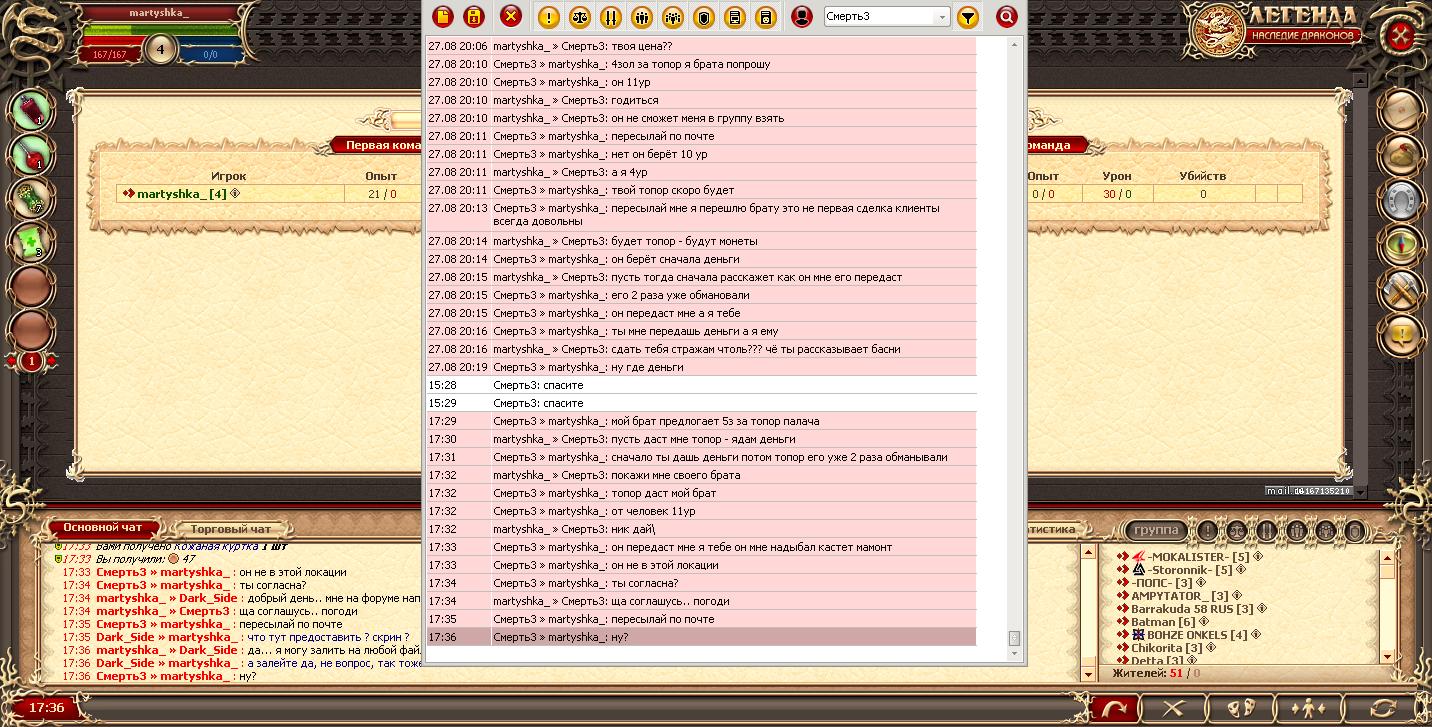Screen dimensions: 1432x727
Task: Toggle the exclamation mark filter in the log toolbar
Action: tap(548, 16)
